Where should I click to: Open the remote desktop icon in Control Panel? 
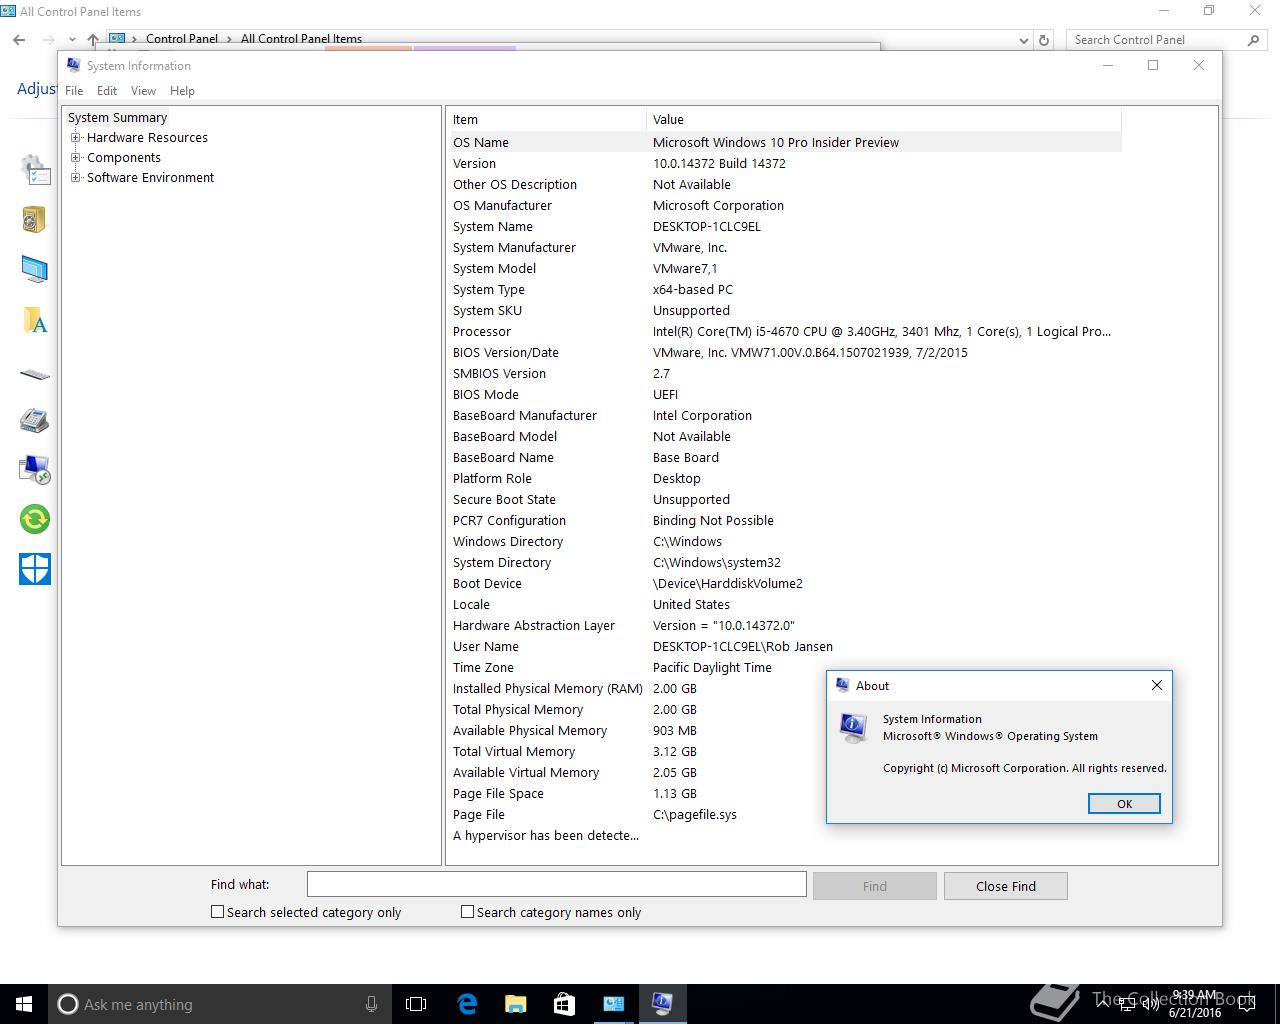35,469
